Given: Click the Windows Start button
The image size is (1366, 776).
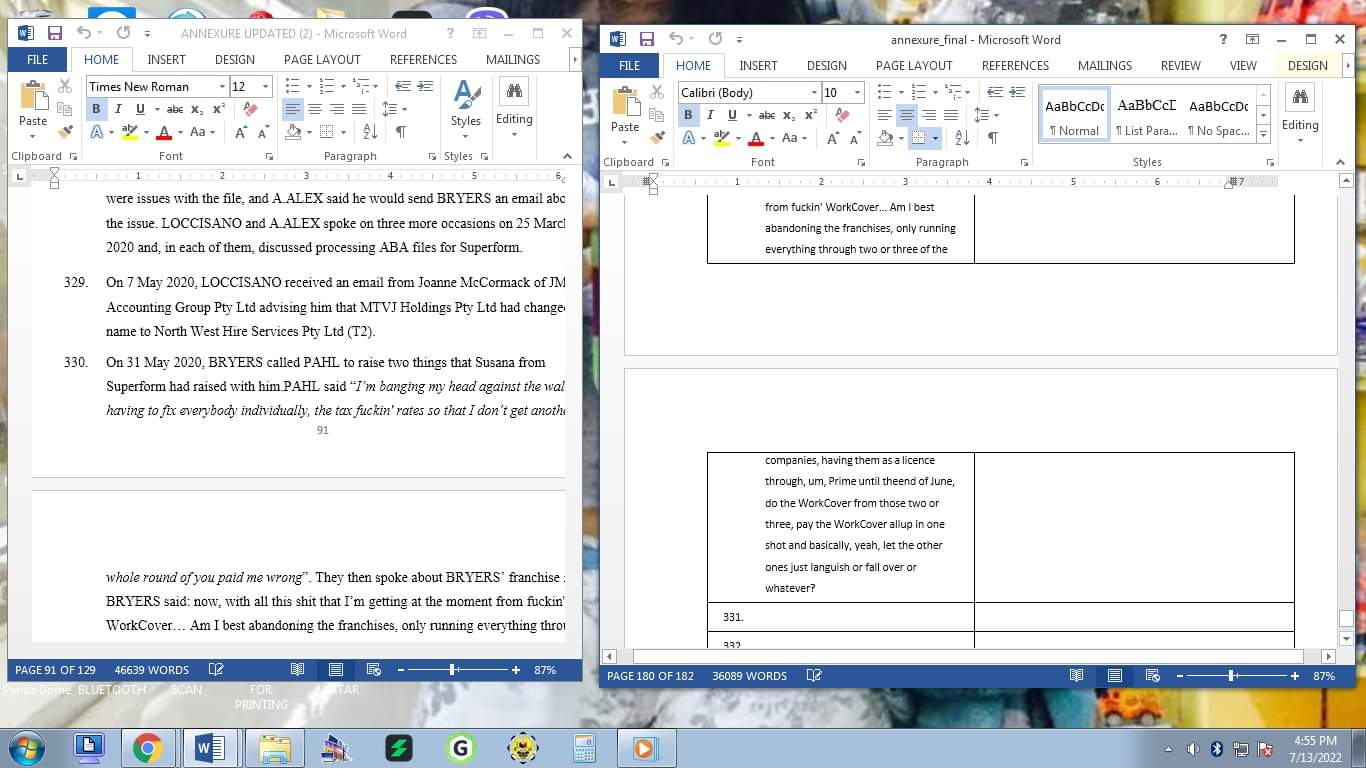Looking at the screenshot, I should tap(25, 748).
